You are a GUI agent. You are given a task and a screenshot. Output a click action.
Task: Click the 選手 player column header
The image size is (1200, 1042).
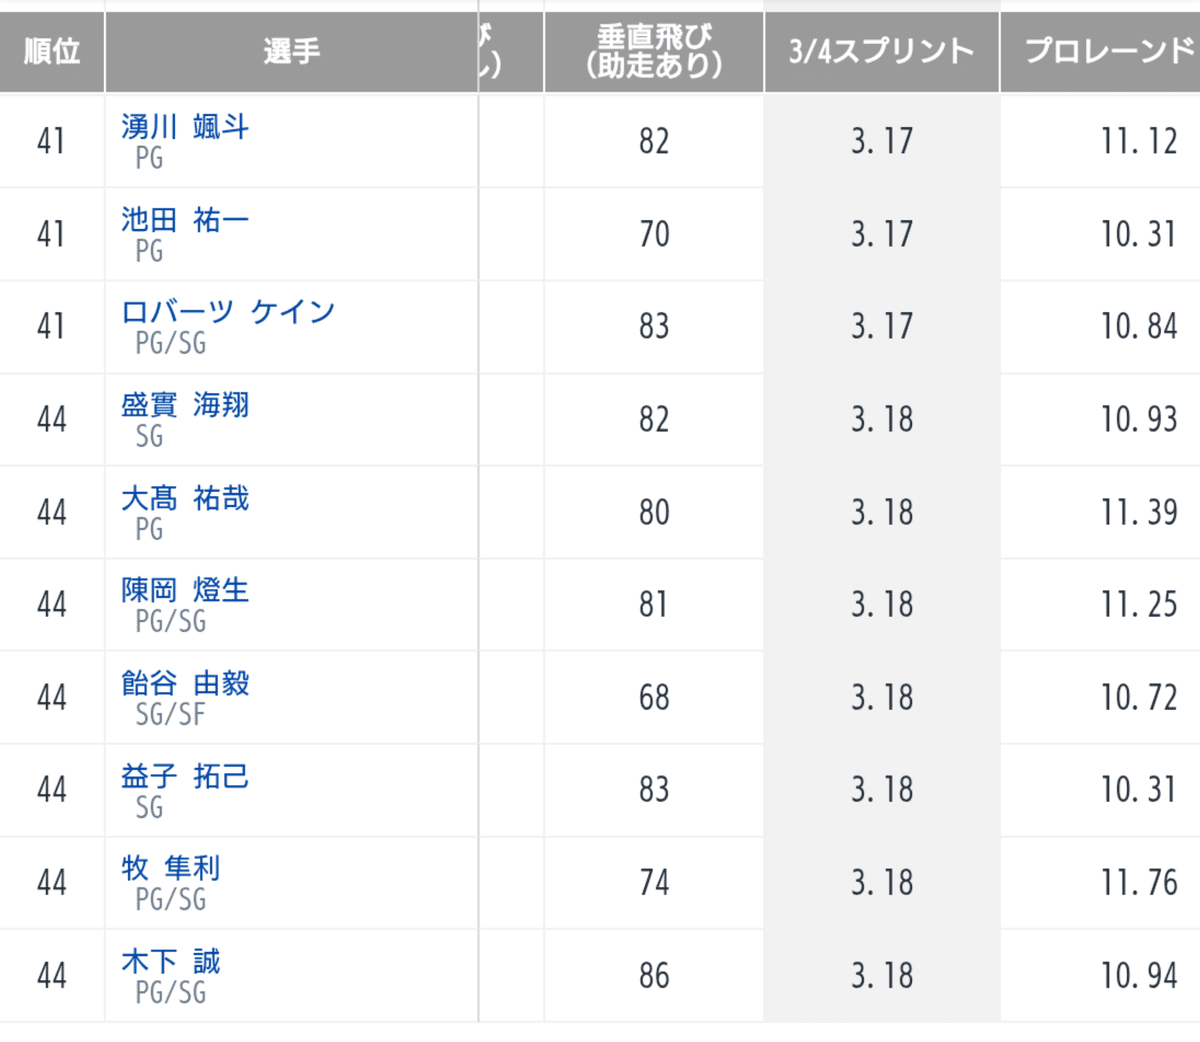[x=291, y=52]
